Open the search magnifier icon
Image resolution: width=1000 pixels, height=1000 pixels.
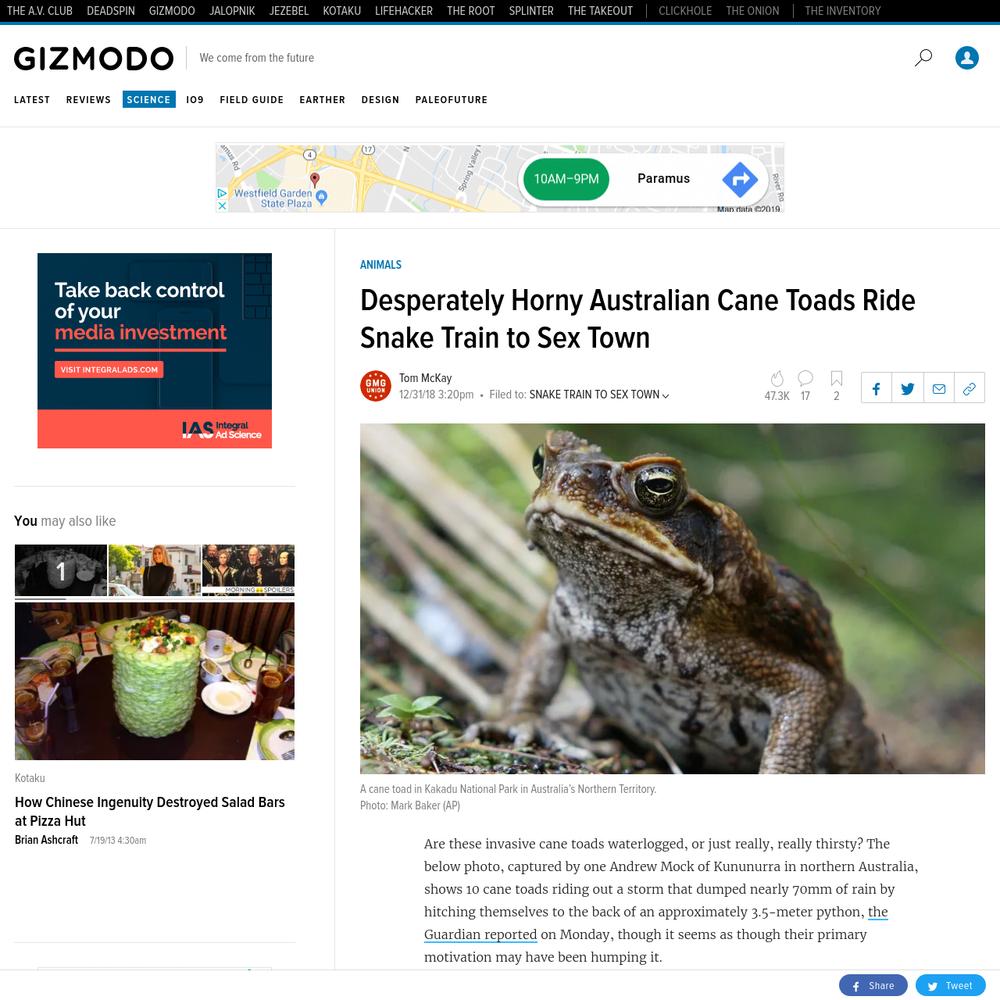(x=923, y=58)
